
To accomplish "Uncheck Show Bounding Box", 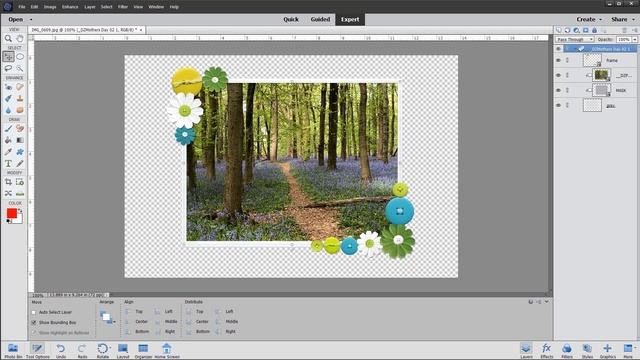I will pos(34,322).
